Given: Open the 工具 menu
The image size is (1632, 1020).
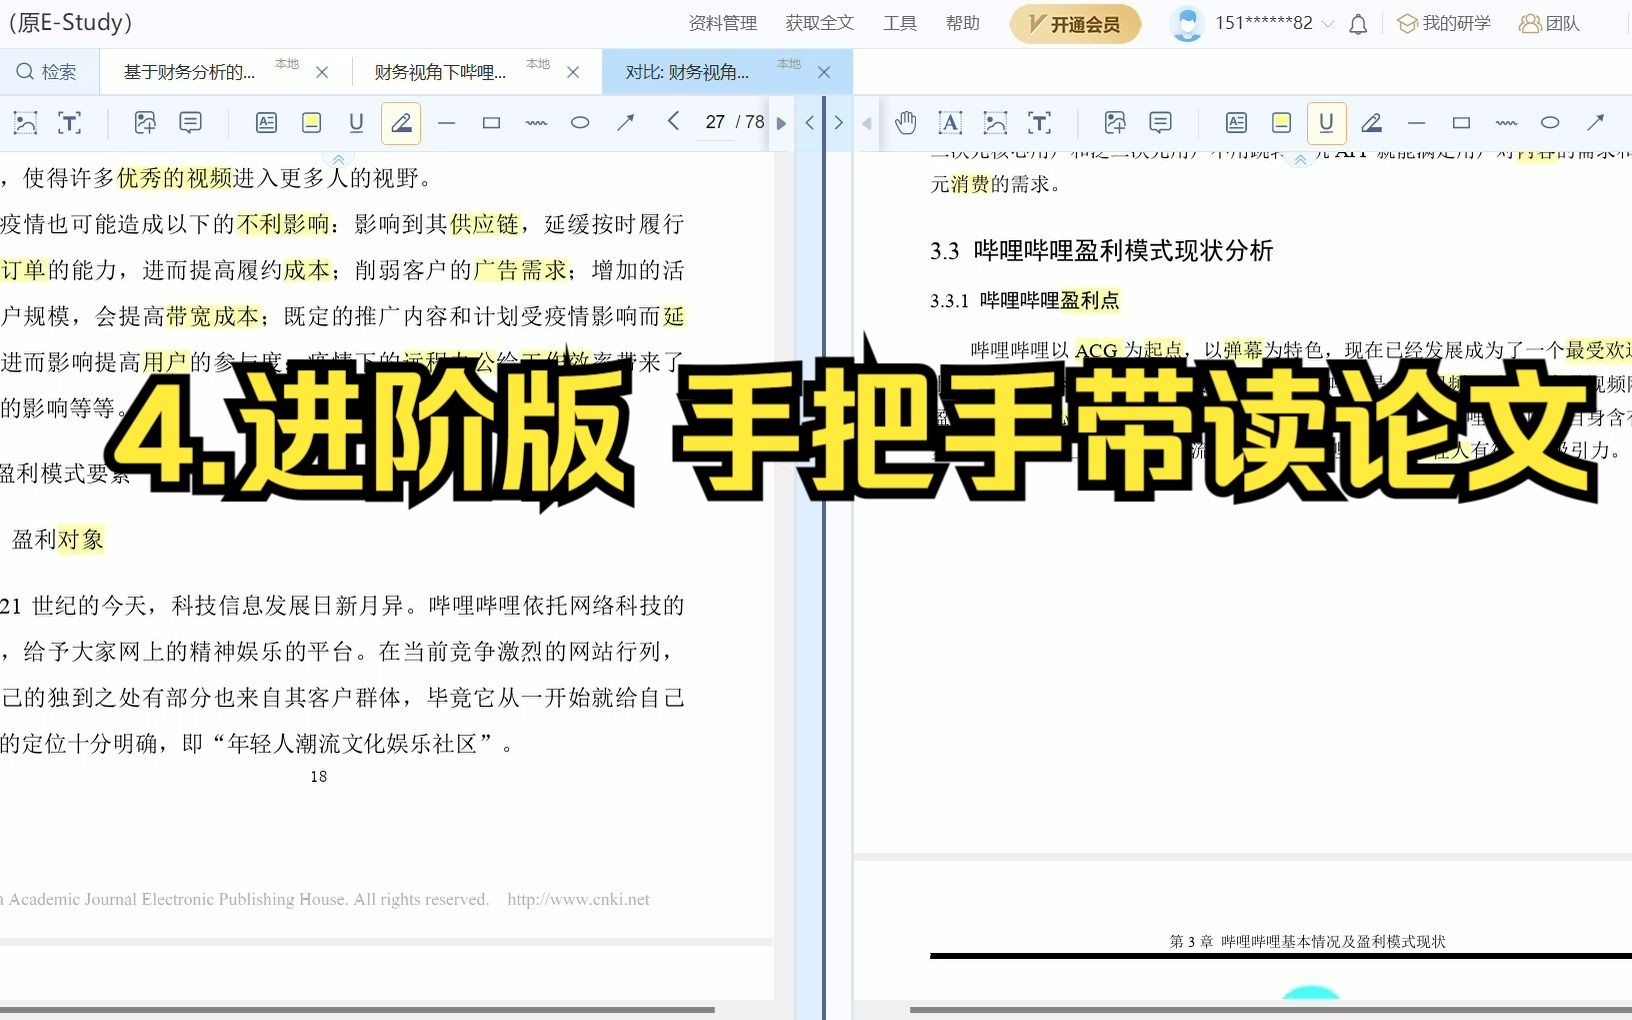Looking at the screenshot, I should (900, 23).
